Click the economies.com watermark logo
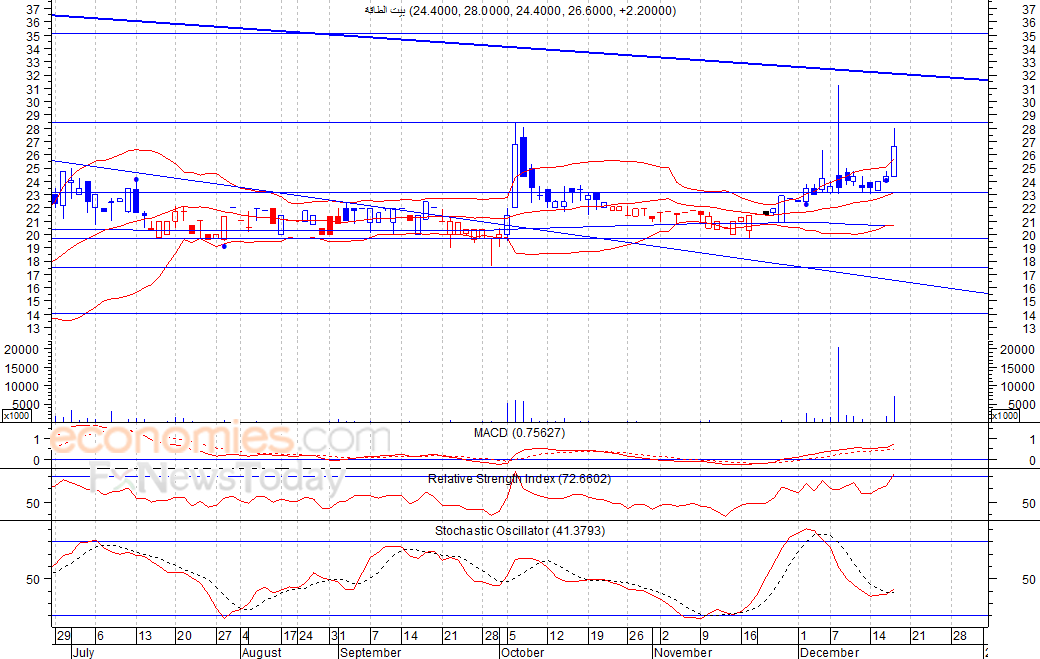This screenshot has height=659, width=1040. [220, 439]
